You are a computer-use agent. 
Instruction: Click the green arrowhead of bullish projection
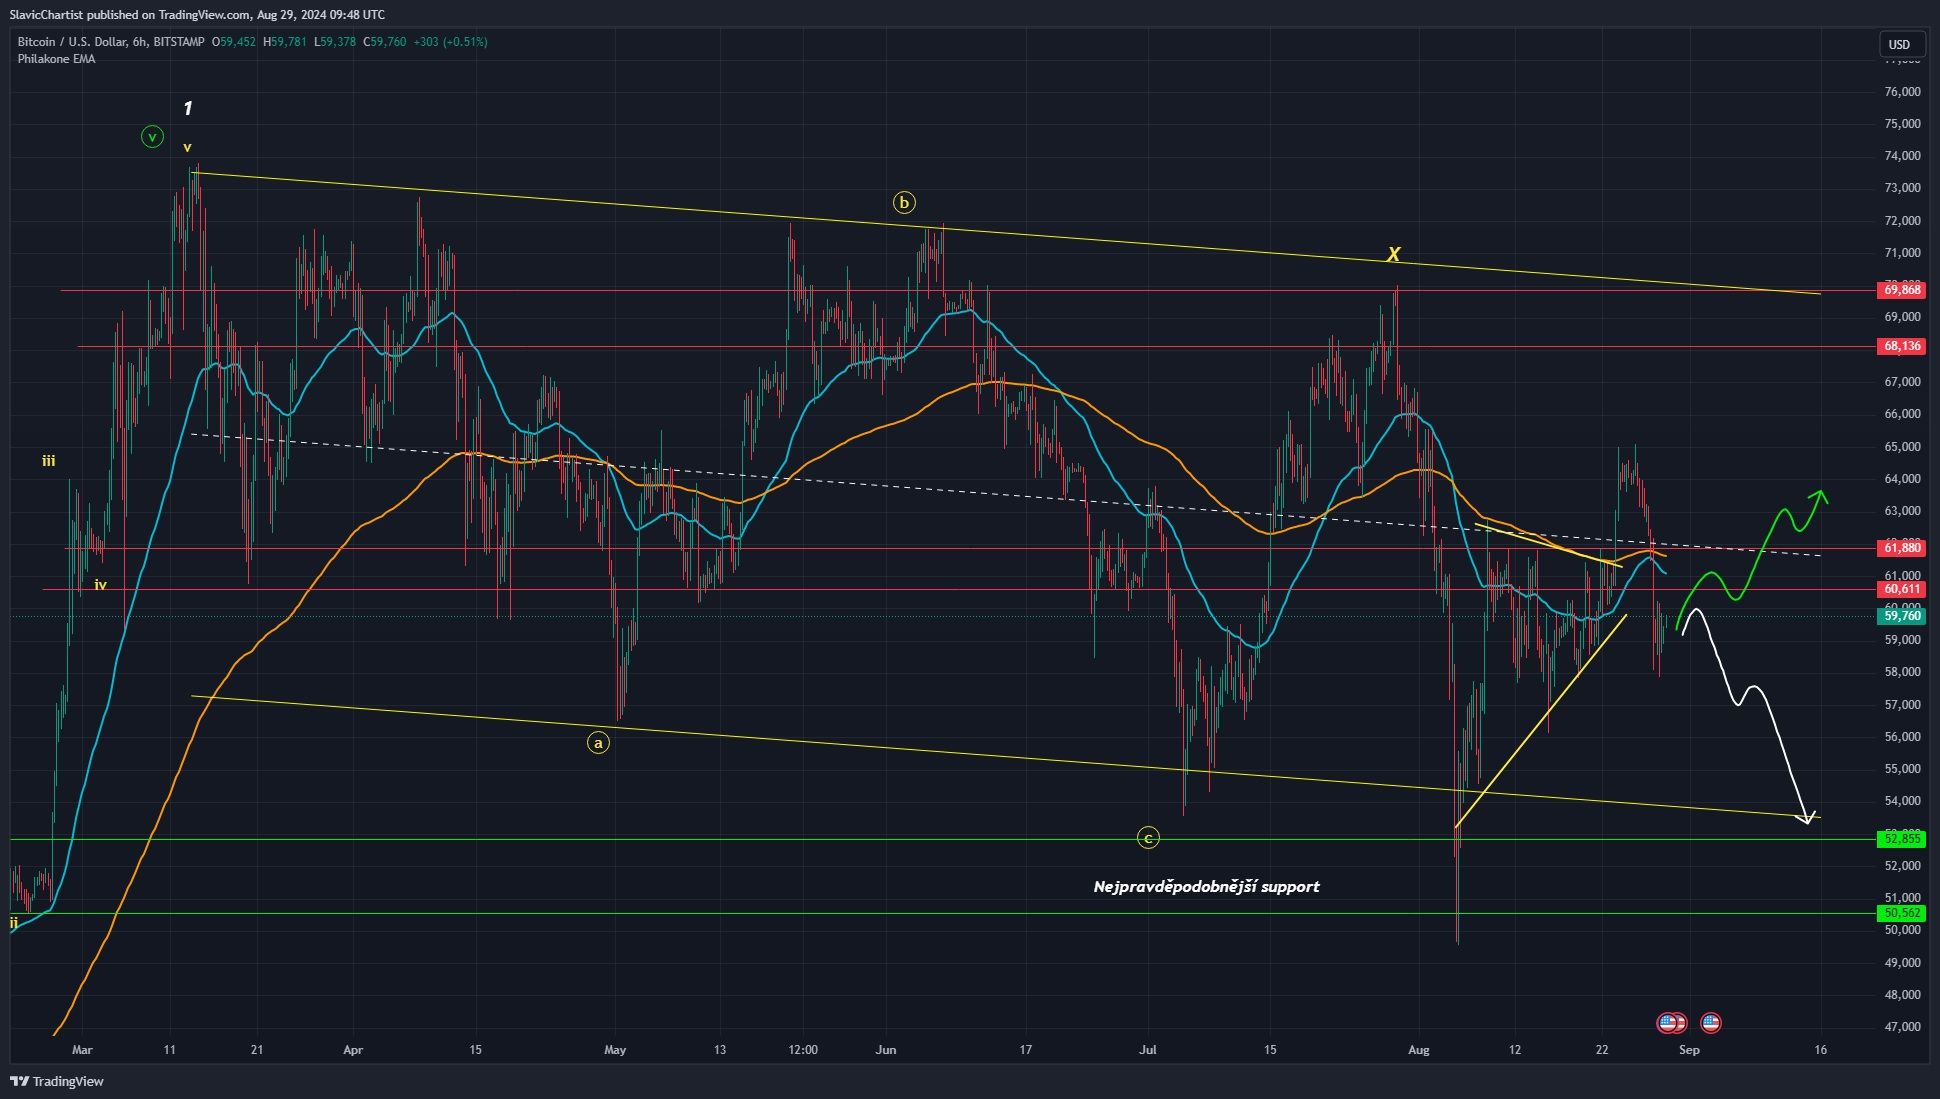click(1820, 496)
